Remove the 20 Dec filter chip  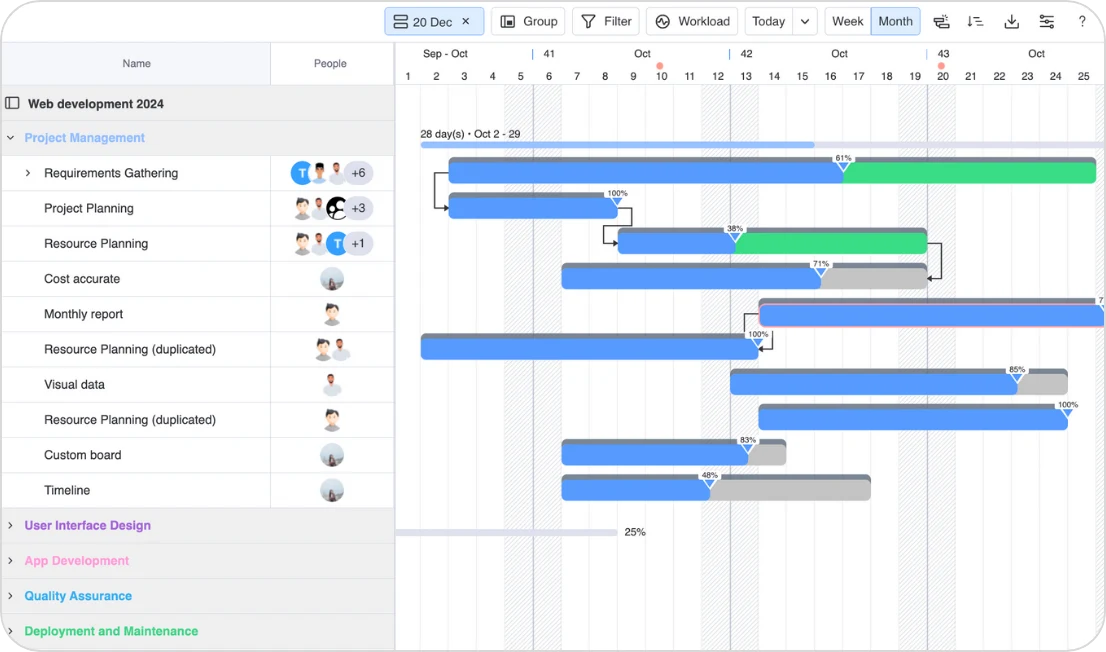coord(465,20)
